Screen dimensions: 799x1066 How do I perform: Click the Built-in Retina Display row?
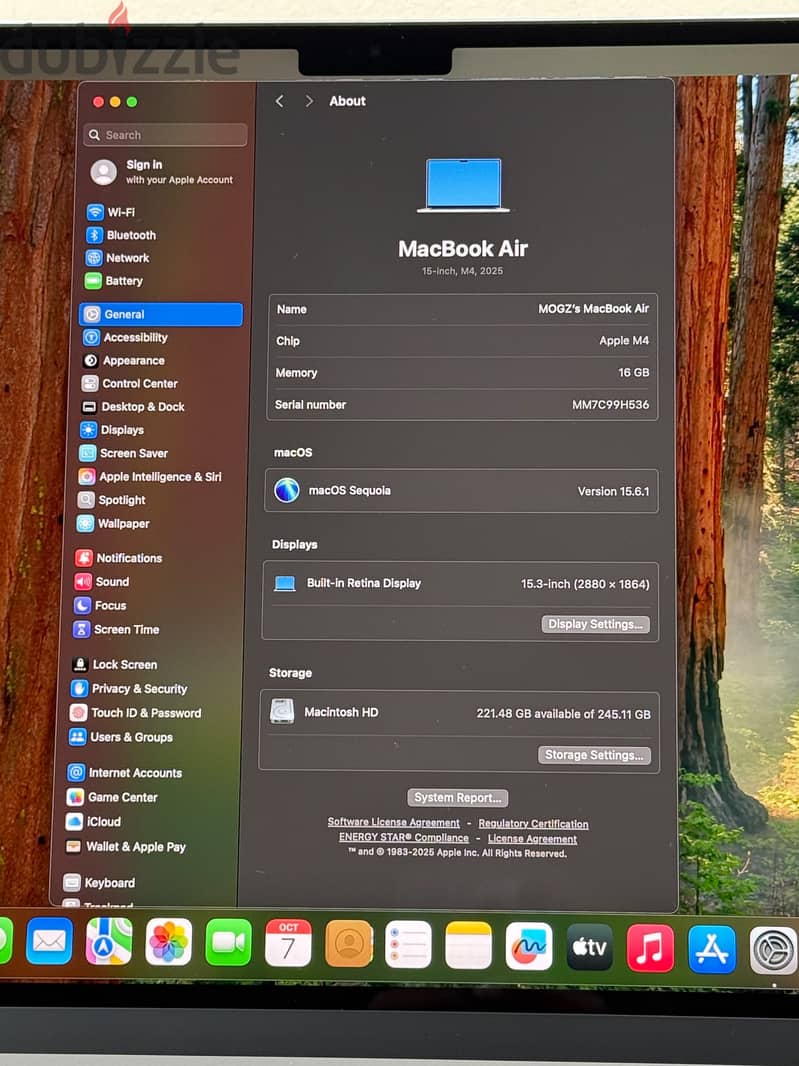tap(461, 583)
